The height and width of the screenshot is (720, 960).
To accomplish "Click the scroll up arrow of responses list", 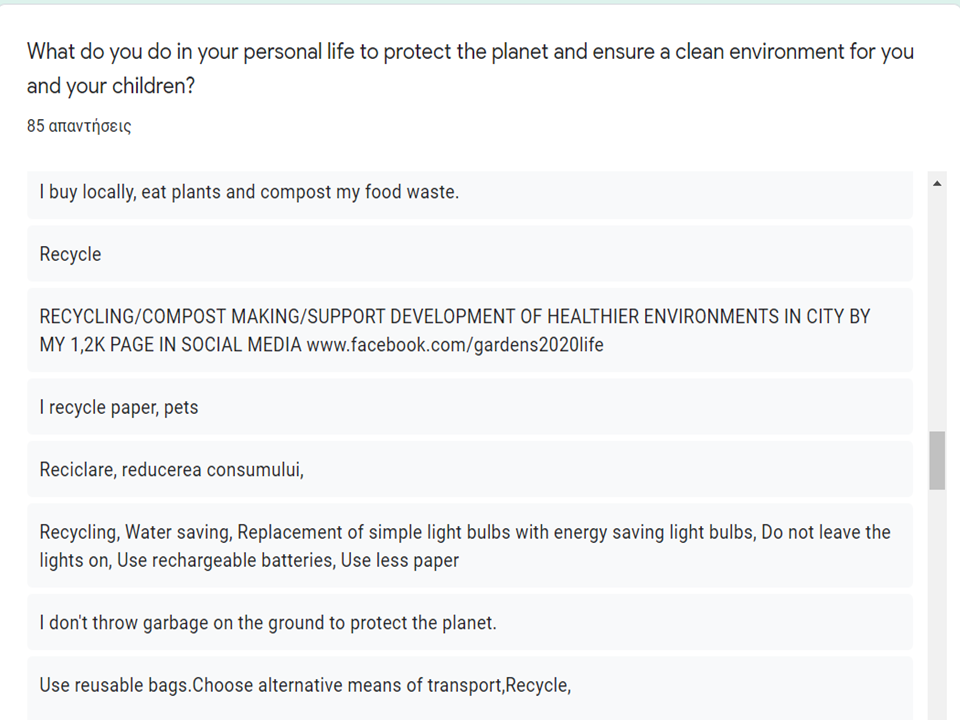I will coord(937,183).
